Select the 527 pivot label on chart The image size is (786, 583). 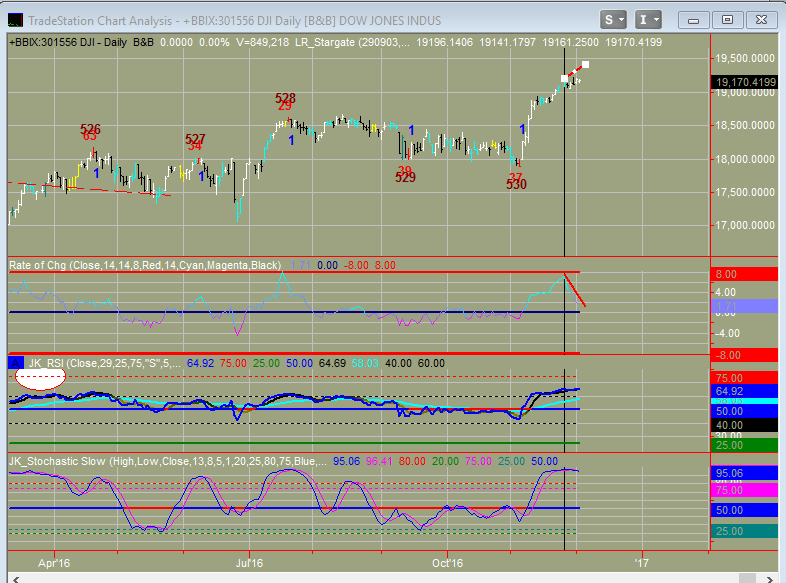(x=195, y=138)
